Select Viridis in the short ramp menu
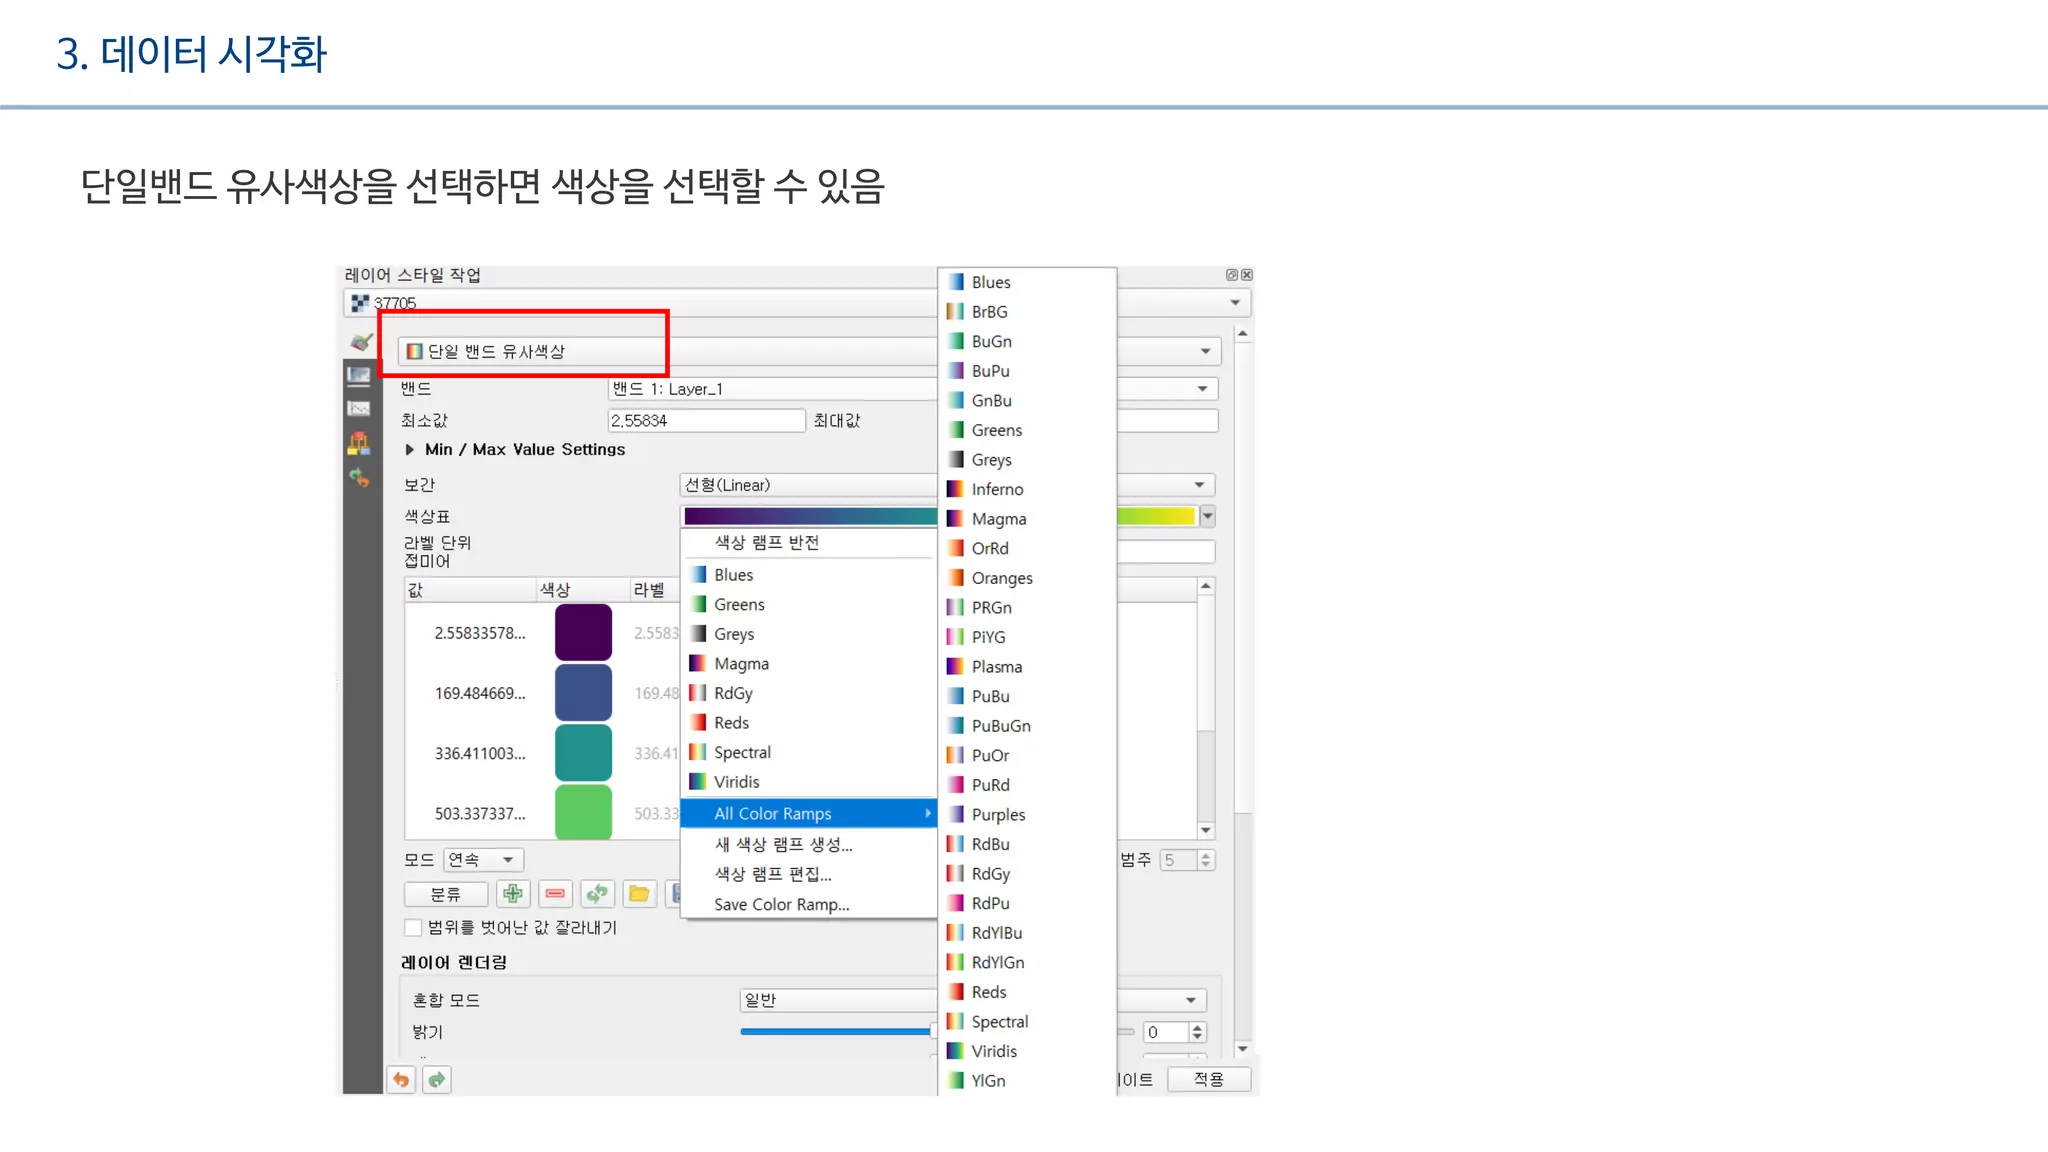The height and width of the screenshot is (1152, 2048). tap(809, 782)
